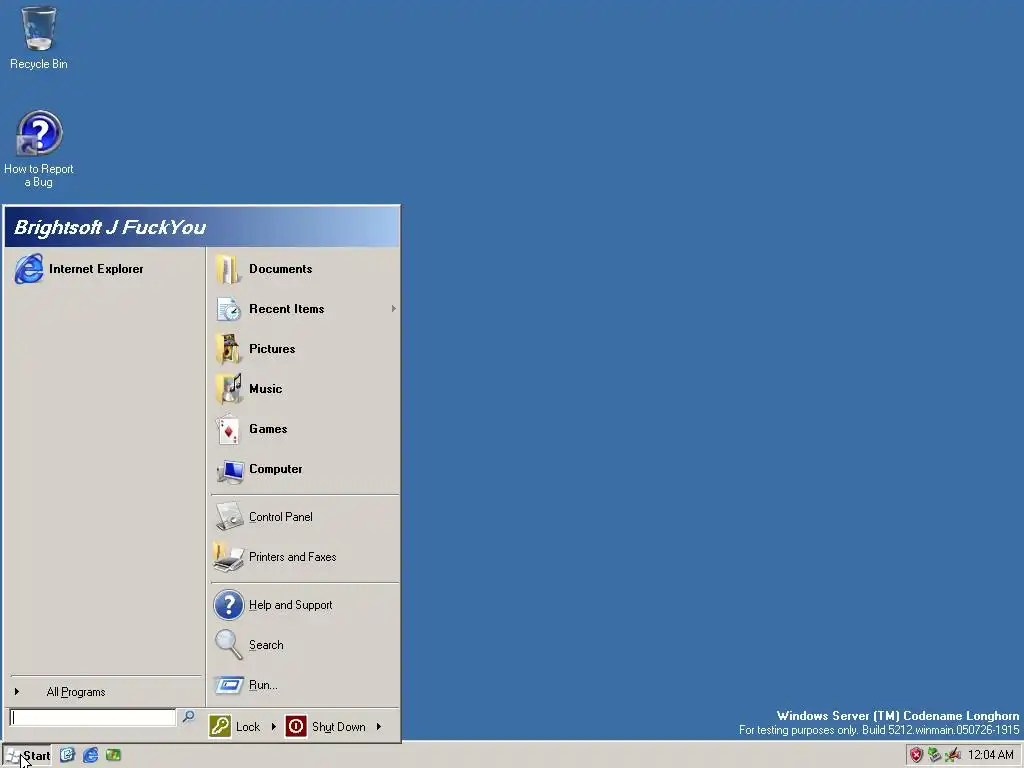Click the tray icon left of the clock
The image size is (1024, 768).
(953, 755)
